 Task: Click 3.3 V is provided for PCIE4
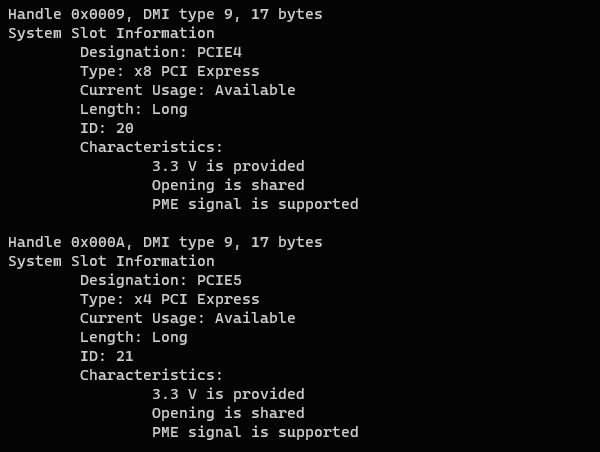coord(228,166)
